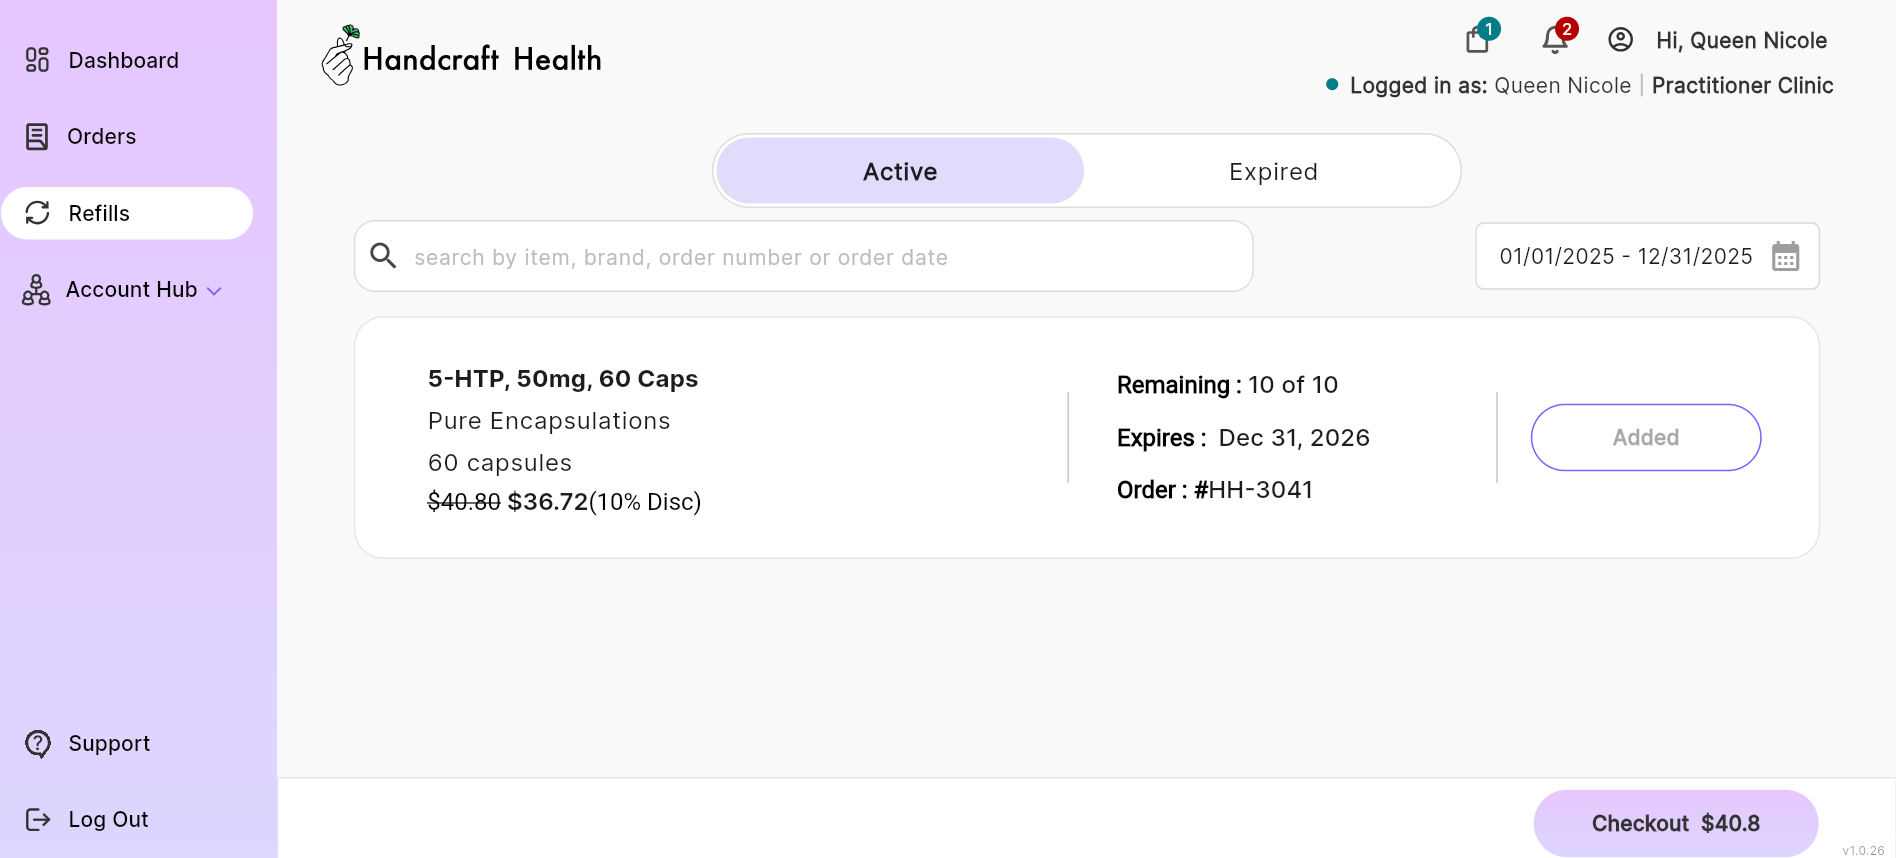Expand the Account Hub chevron
Screen dimensions: 1896x858
214,291
